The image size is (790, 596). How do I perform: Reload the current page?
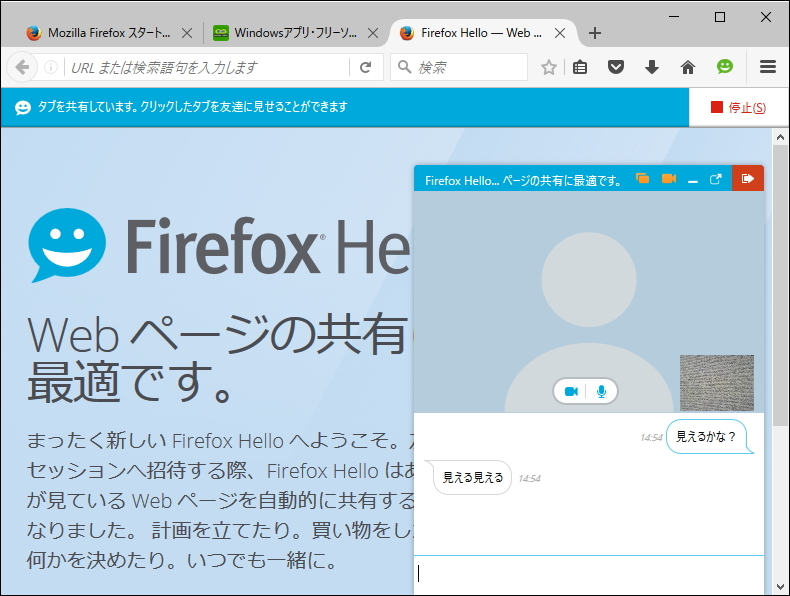[366, 67]
